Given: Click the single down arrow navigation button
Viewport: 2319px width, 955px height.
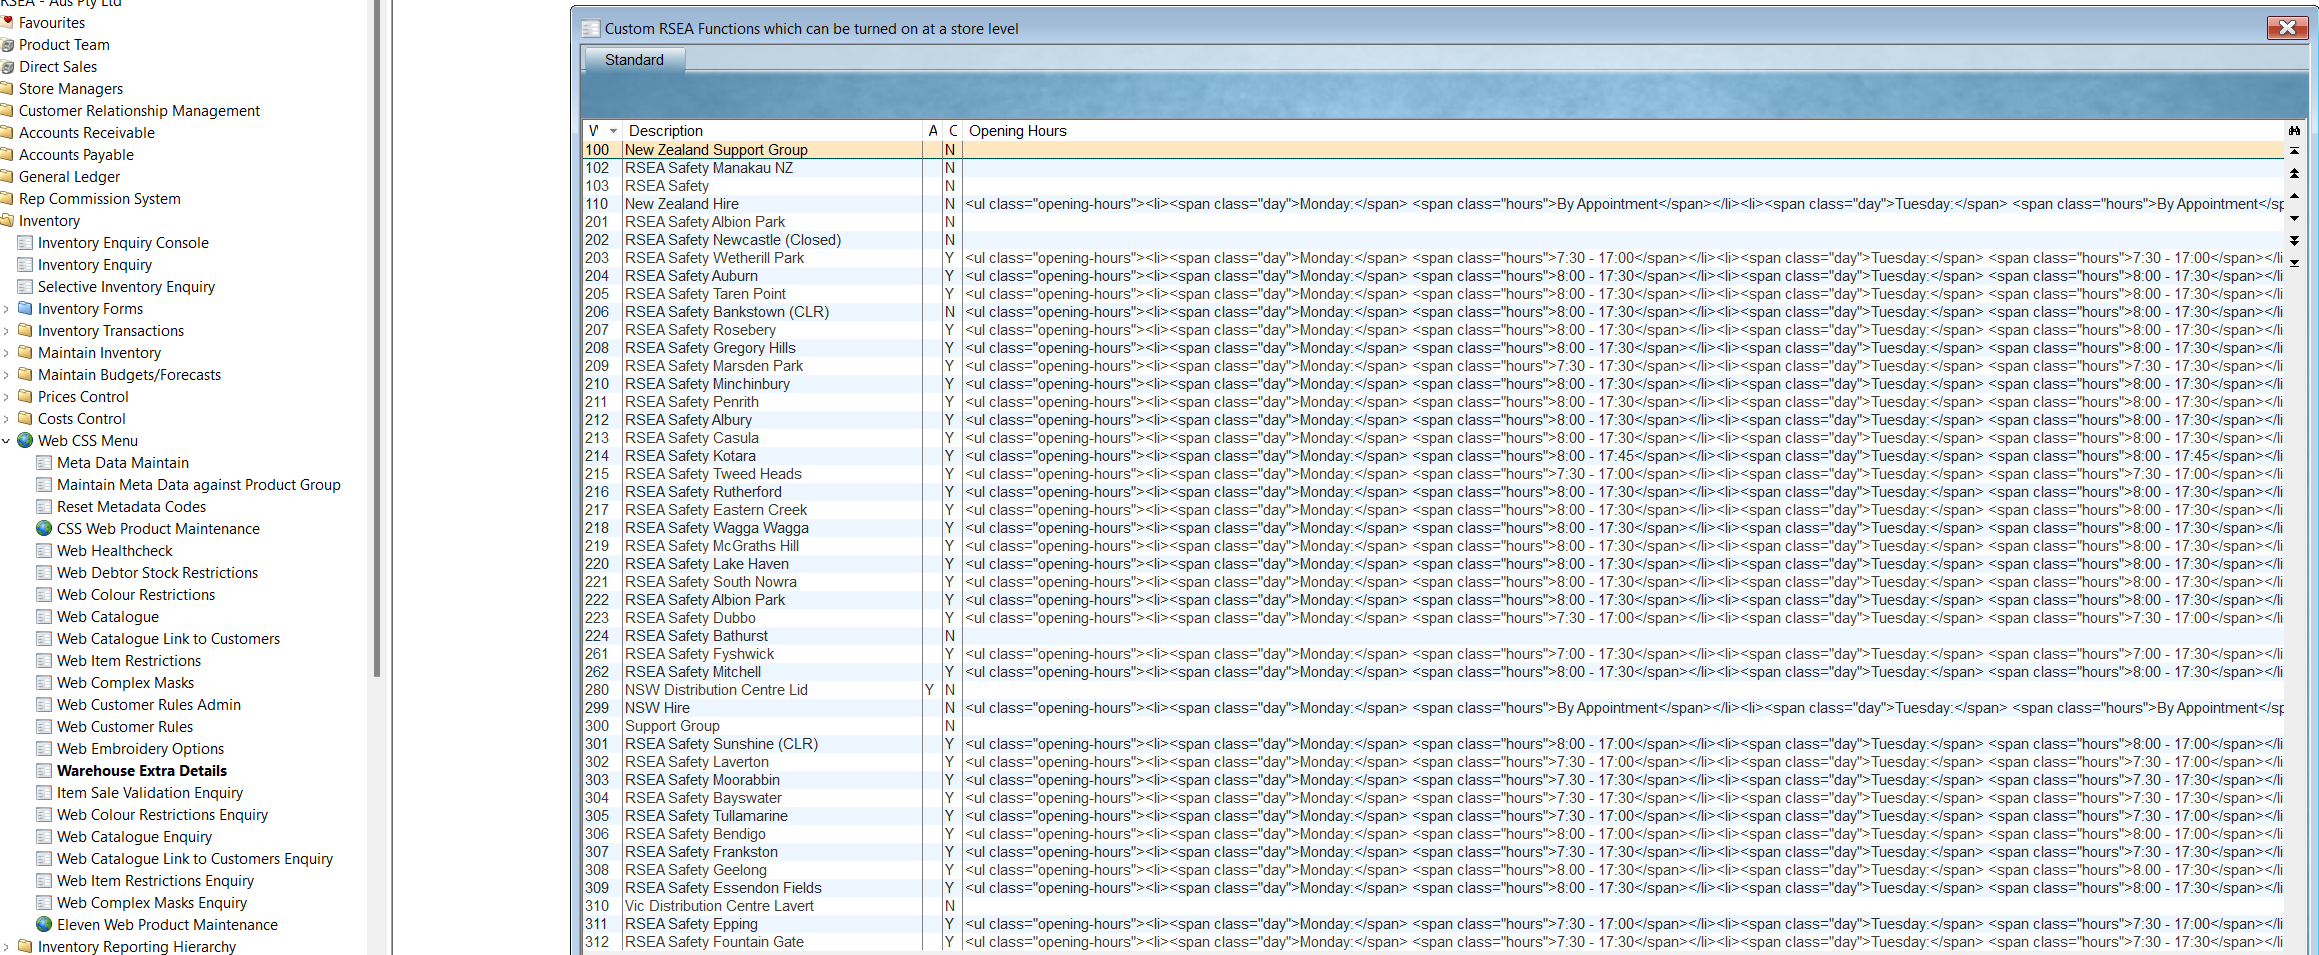Looking at the screenshot, I should (x=2294, y=218).
